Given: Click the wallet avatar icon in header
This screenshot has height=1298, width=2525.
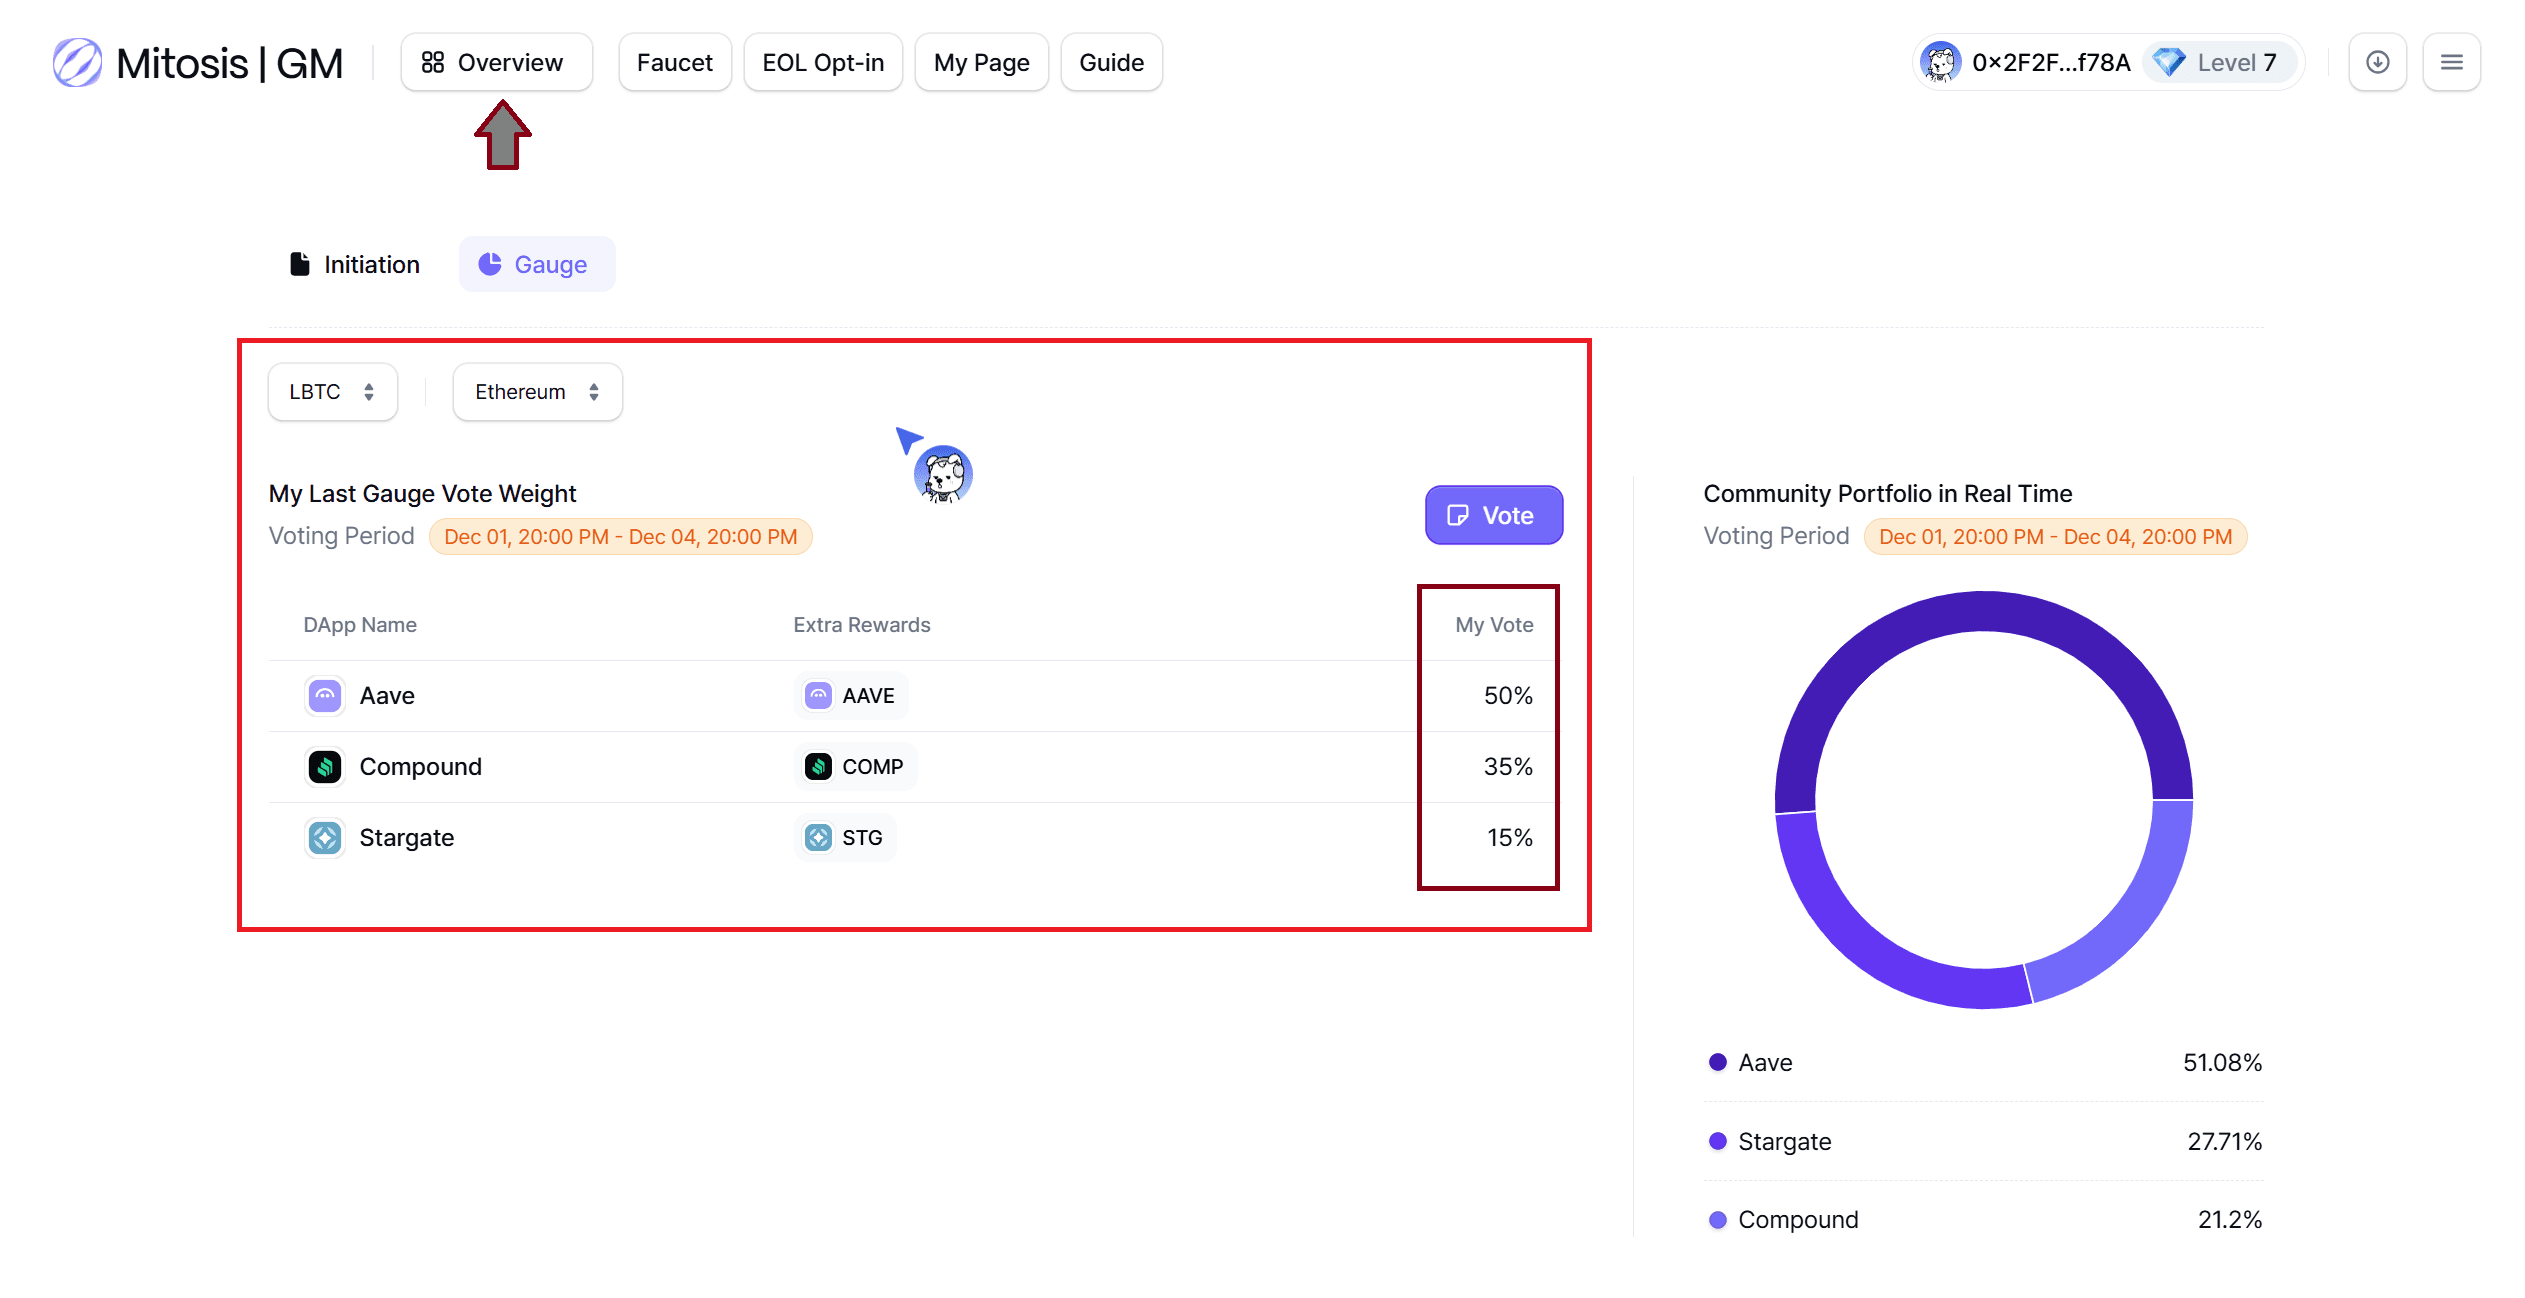Looking at the screenshot, I should 1940,62.
